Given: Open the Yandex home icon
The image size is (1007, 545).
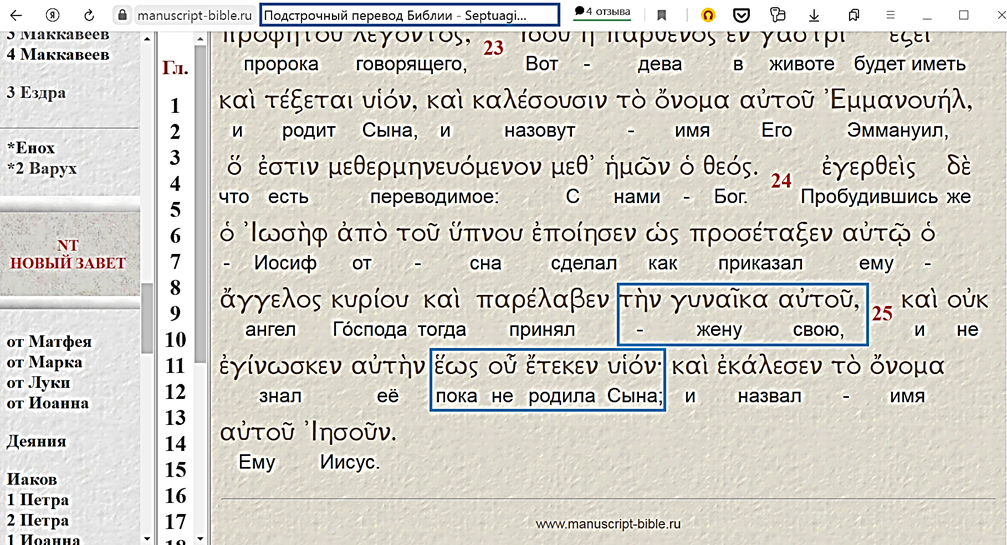Looking at the screenshot, I should point(53,15).
